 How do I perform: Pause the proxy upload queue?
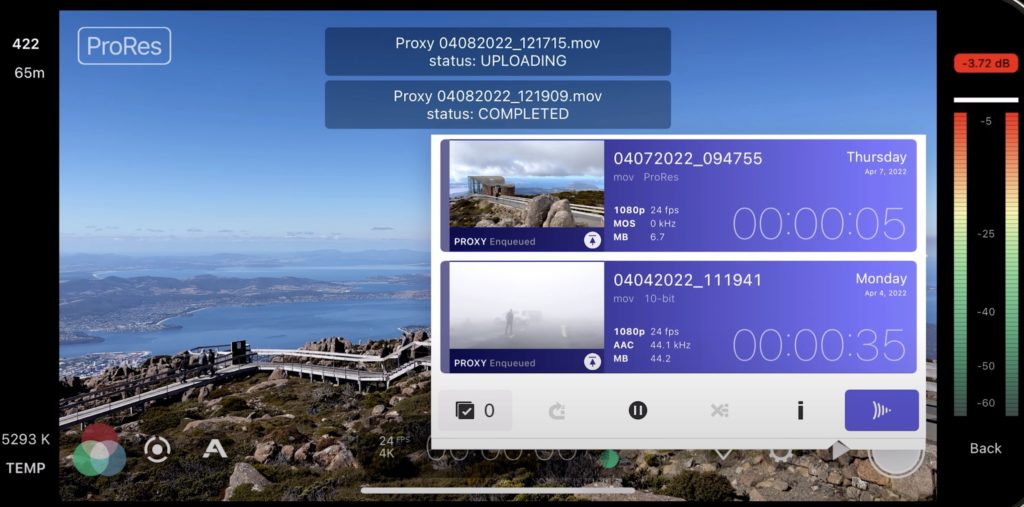(x=638, y=411)
